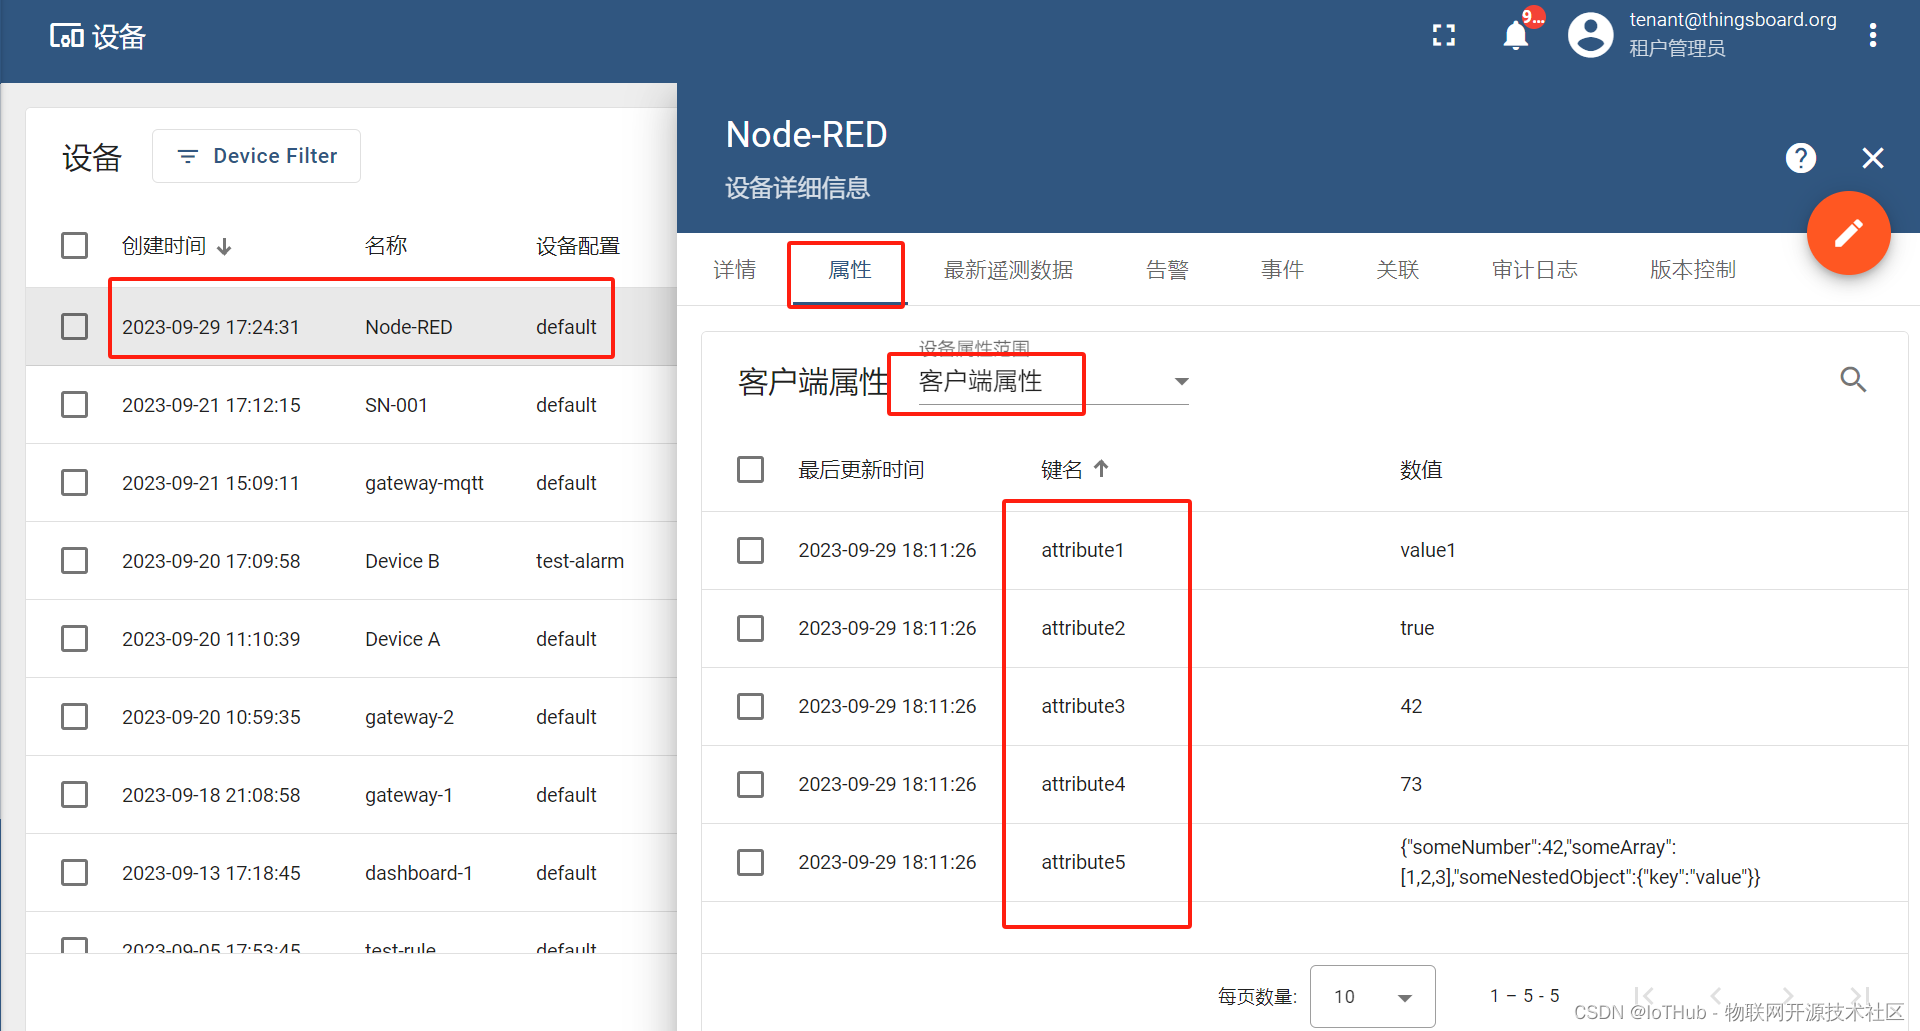
Task: Select all attributes via header checkbox
Action: click(750, 469)
